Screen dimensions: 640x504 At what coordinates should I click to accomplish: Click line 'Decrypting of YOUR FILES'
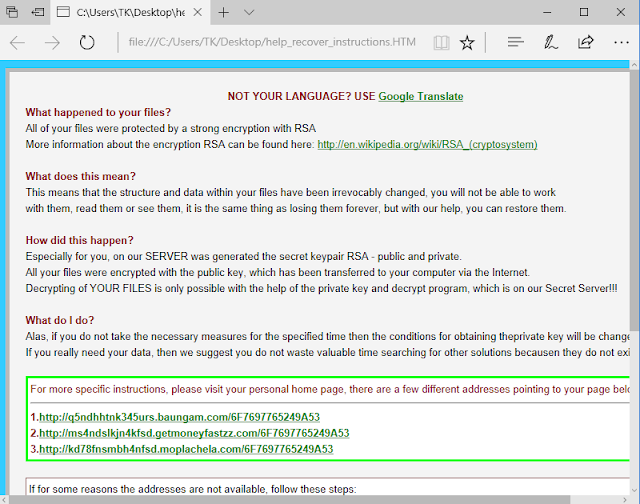(x=321, y=289)
